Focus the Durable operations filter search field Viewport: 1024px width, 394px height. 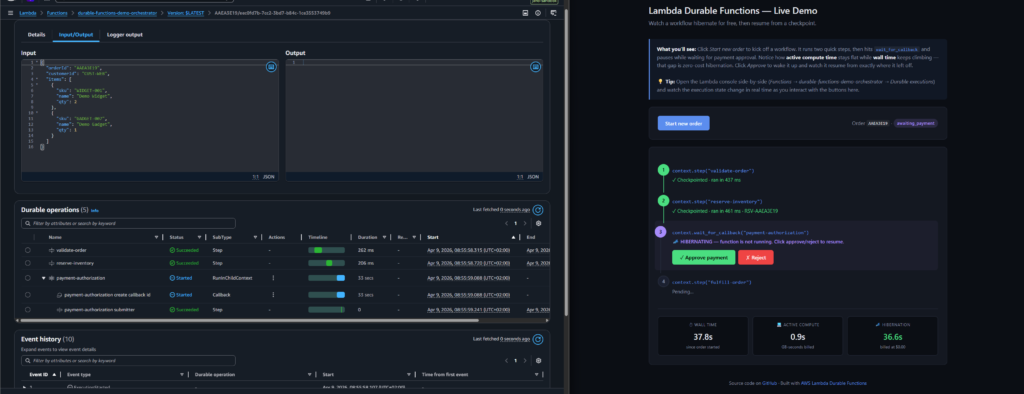click(128, 223)
